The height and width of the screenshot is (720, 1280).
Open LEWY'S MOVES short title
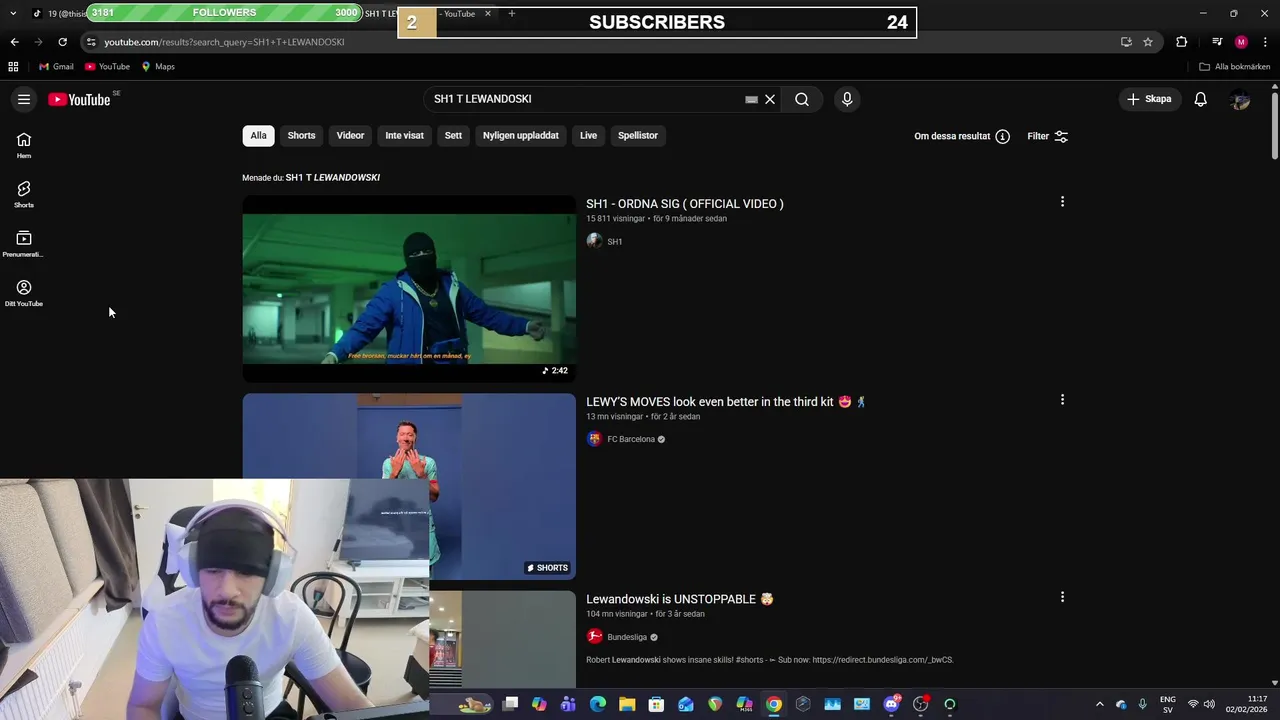point(726,402)
